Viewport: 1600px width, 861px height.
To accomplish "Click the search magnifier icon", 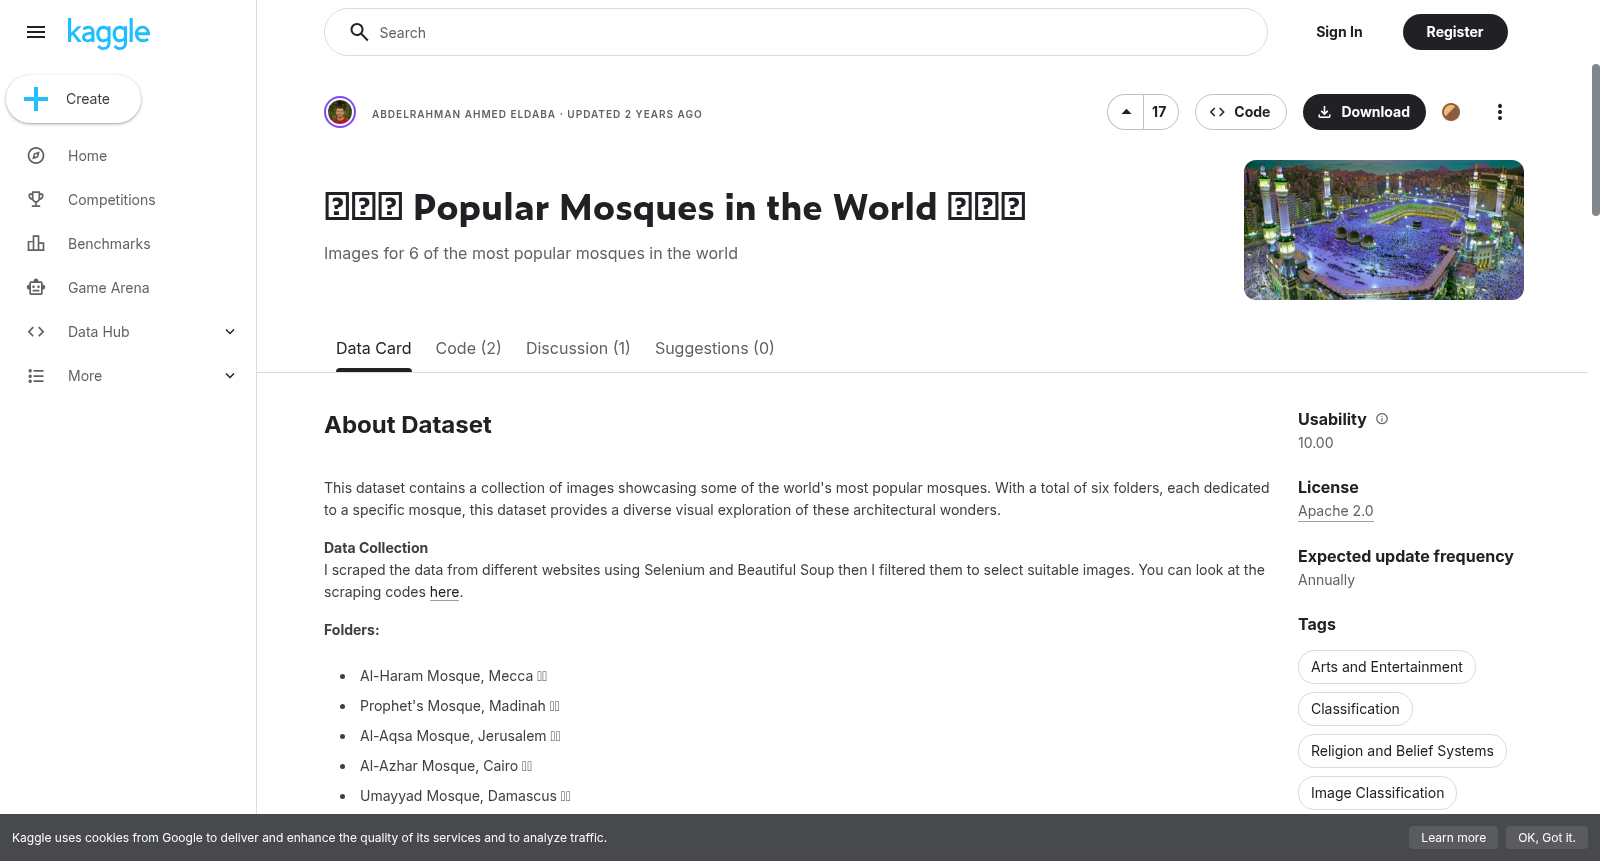I will 359,32.
